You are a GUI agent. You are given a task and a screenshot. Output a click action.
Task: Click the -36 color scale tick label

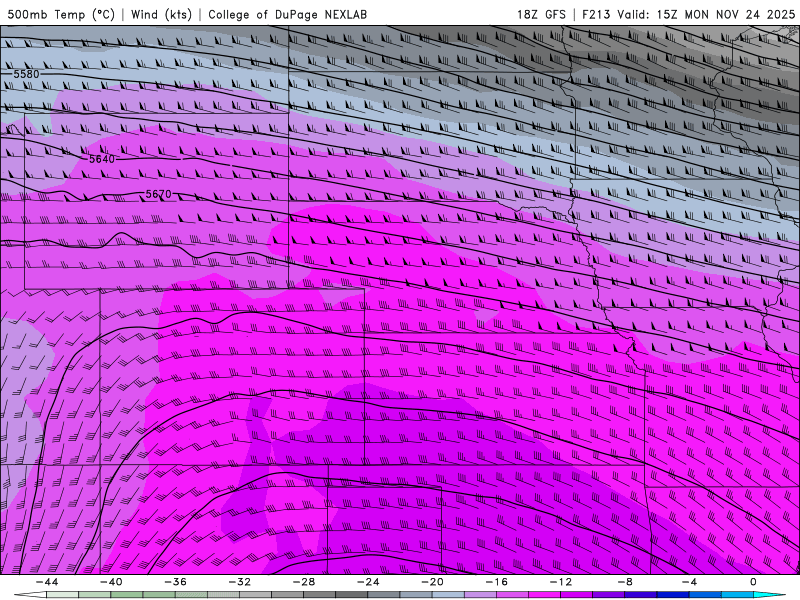pyautogui.click(x=175, y=582)
